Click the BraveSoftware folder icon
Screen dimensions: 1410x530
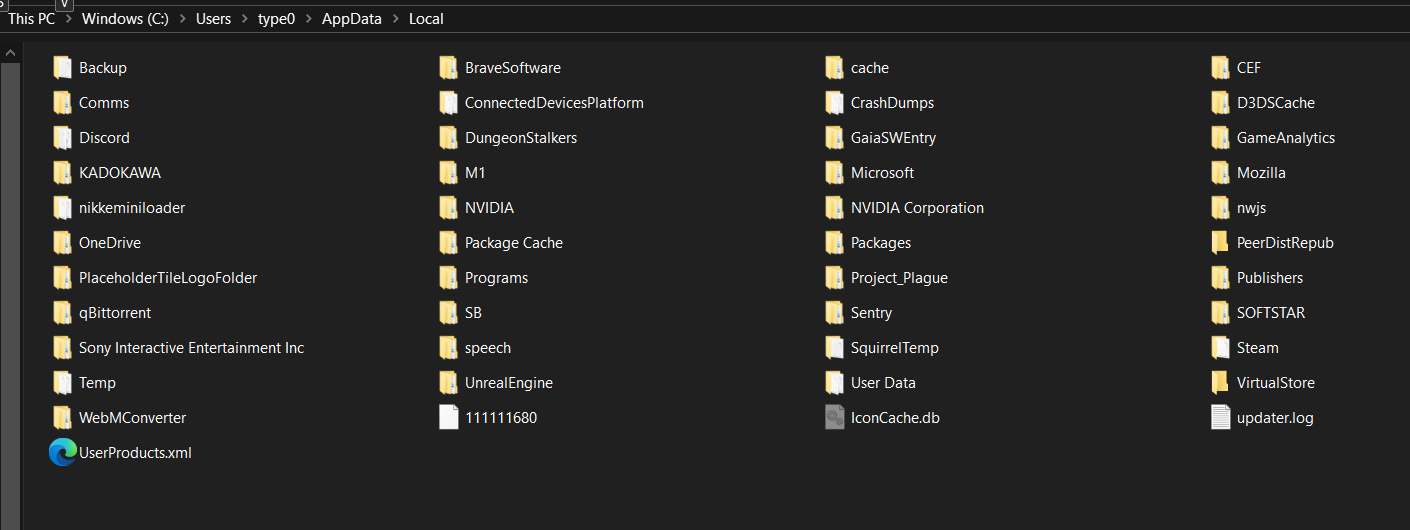(x=448, y=68)
